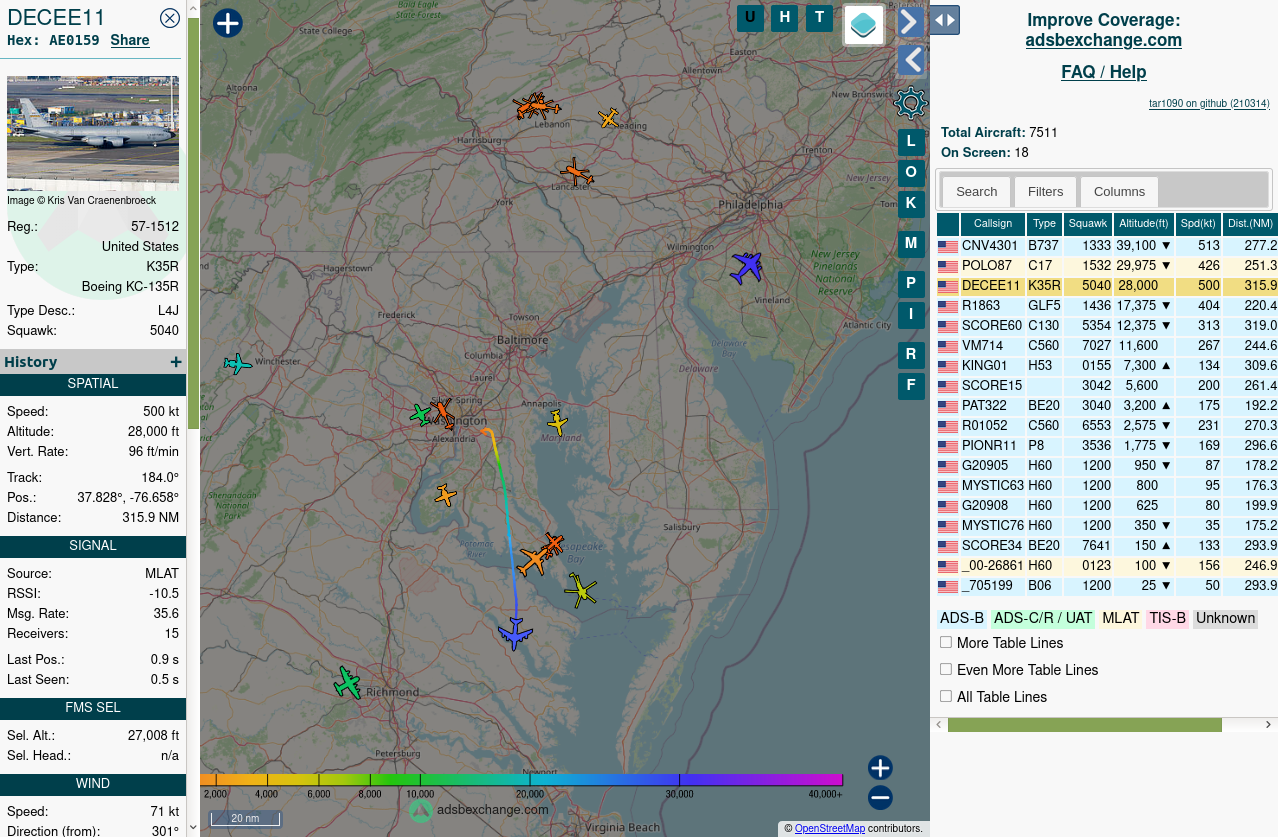Select the orange aircraft icon south of Washington
Viewport: 1278px width, 837px height.
pyautogui.click(x=445, y=495)
